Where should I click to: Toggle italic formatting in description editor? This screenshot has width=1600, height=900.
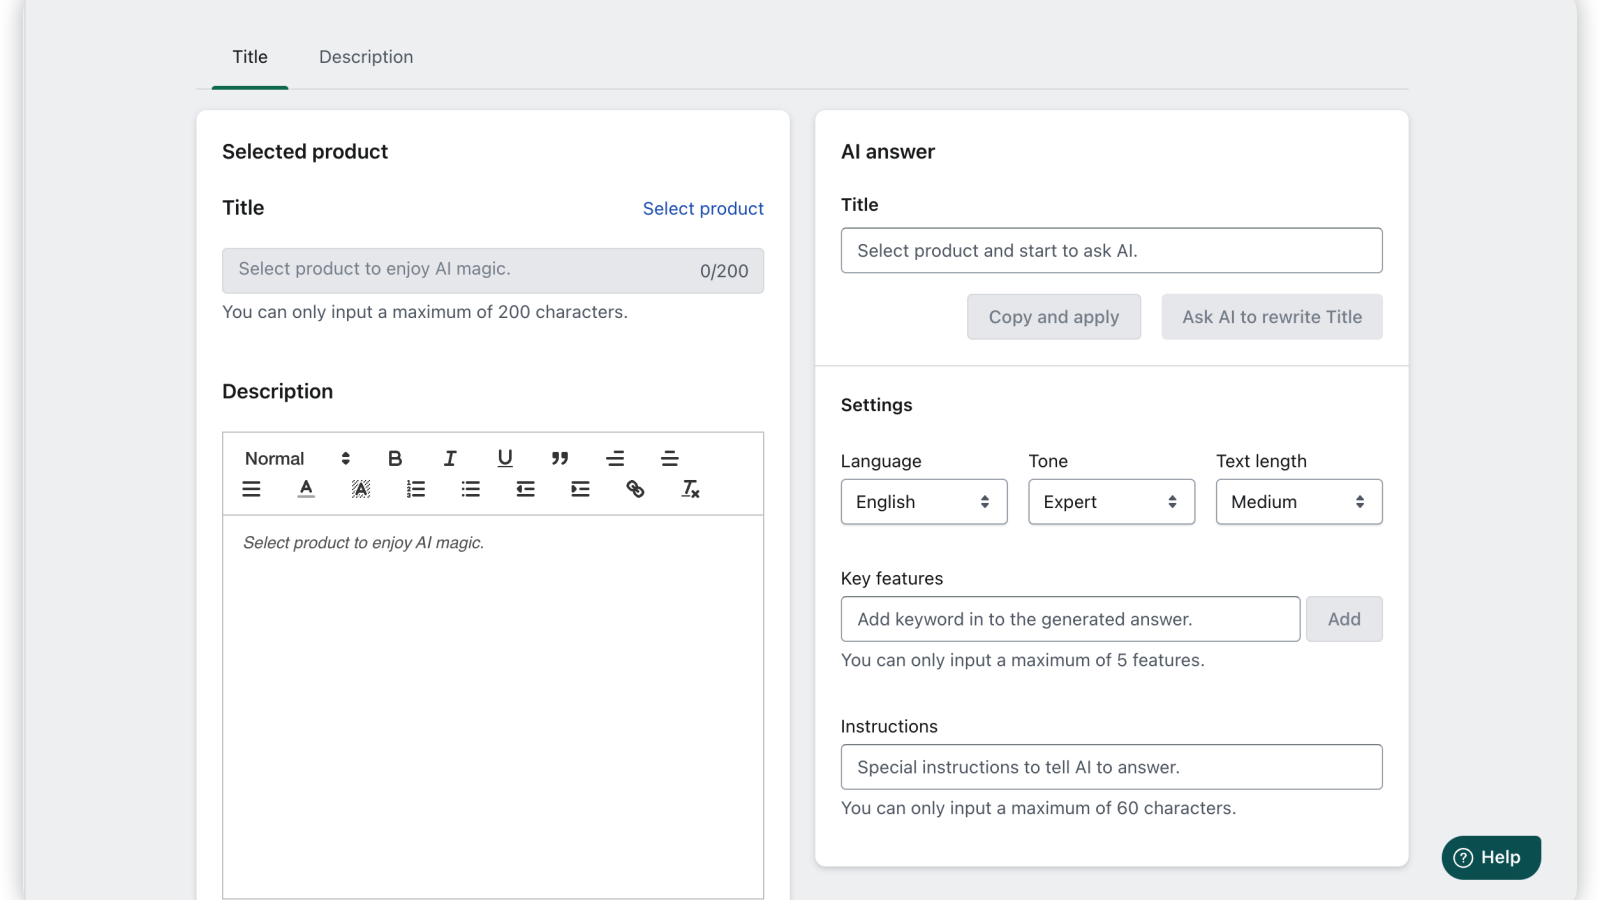(450, 458)
